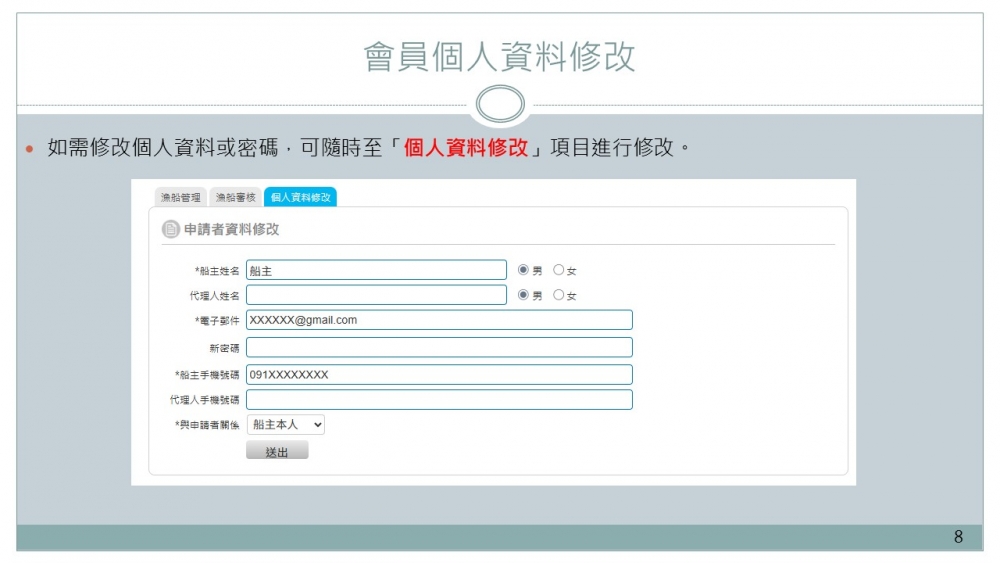This screenshot has height=563, width=1000.
Task: Click the slide title 會員個人資料修改
Action: pos(499,57)
